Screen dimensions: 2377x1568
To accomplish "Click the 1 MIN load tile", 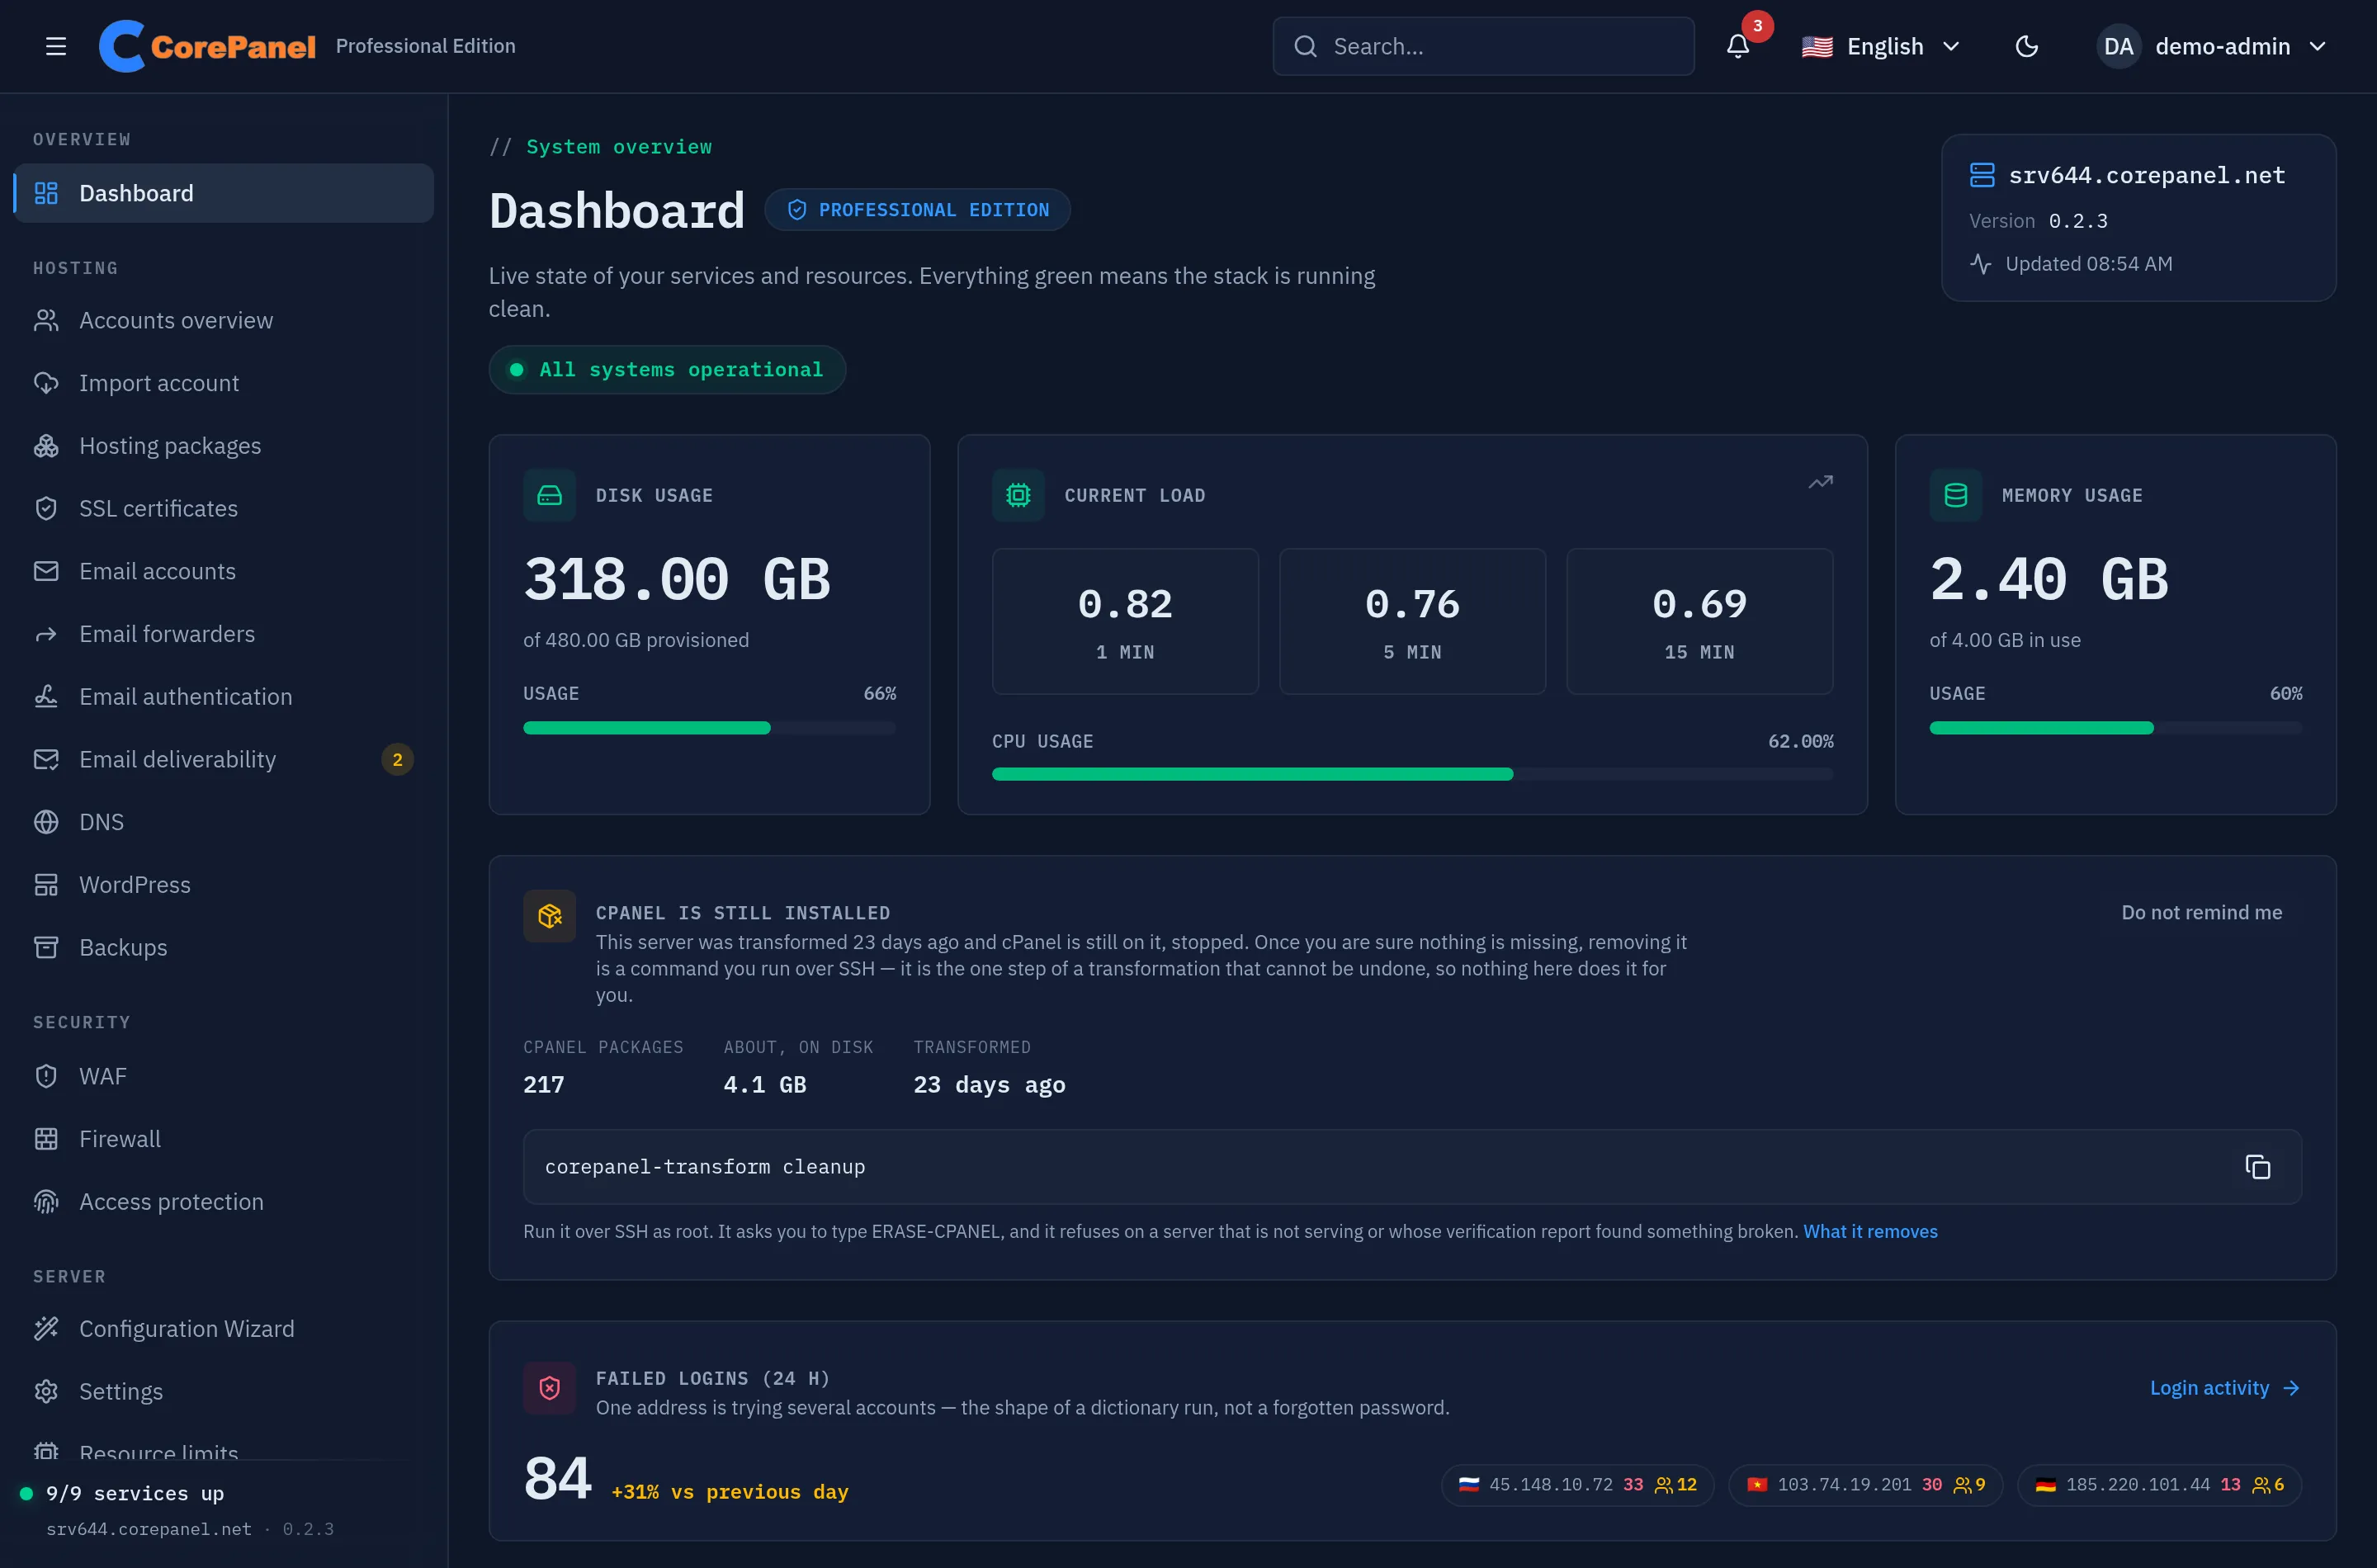I will (x=1125, y=621).
